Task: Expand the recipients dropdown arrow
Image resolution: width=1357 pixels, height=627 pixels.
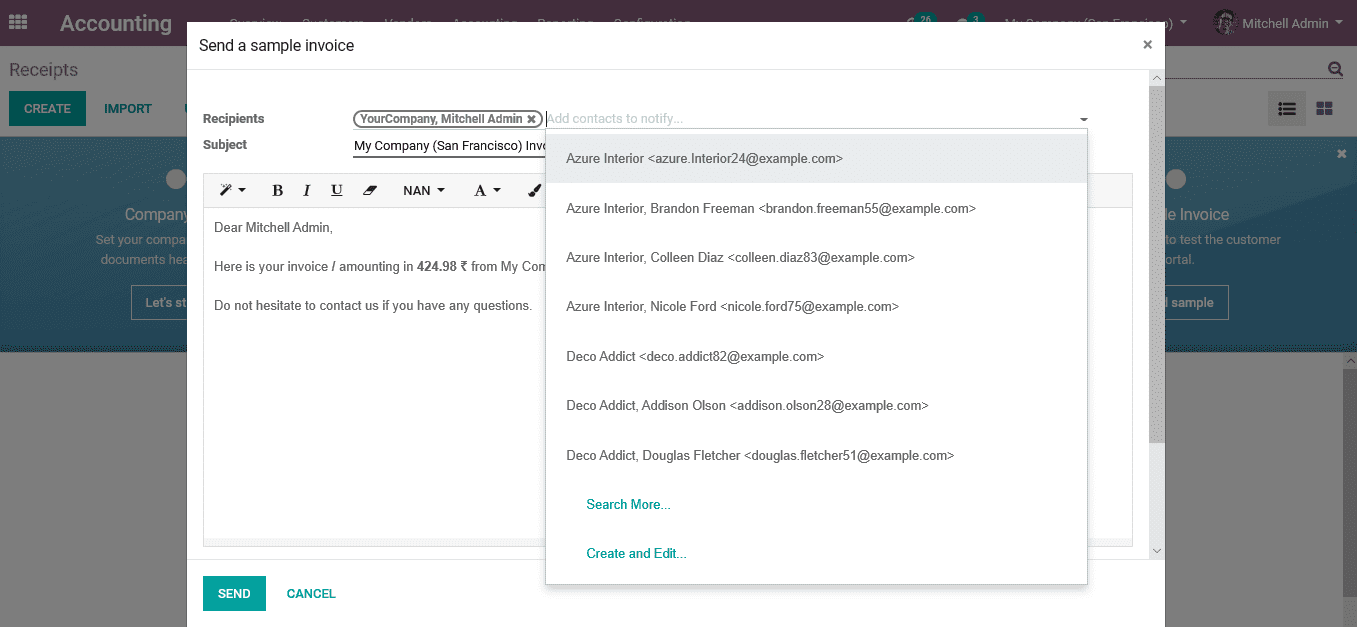Action: (x=1083, y=120)
